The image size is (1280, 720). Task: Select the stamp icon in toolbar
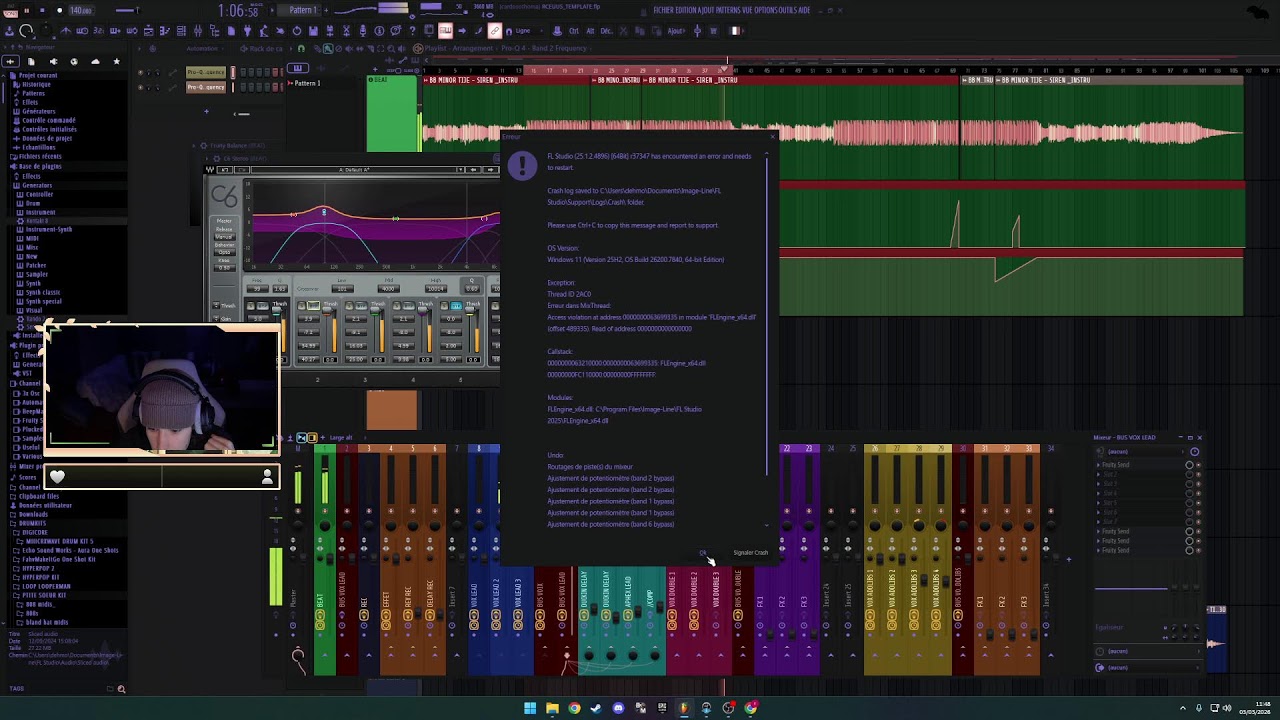tap(558, 30)
